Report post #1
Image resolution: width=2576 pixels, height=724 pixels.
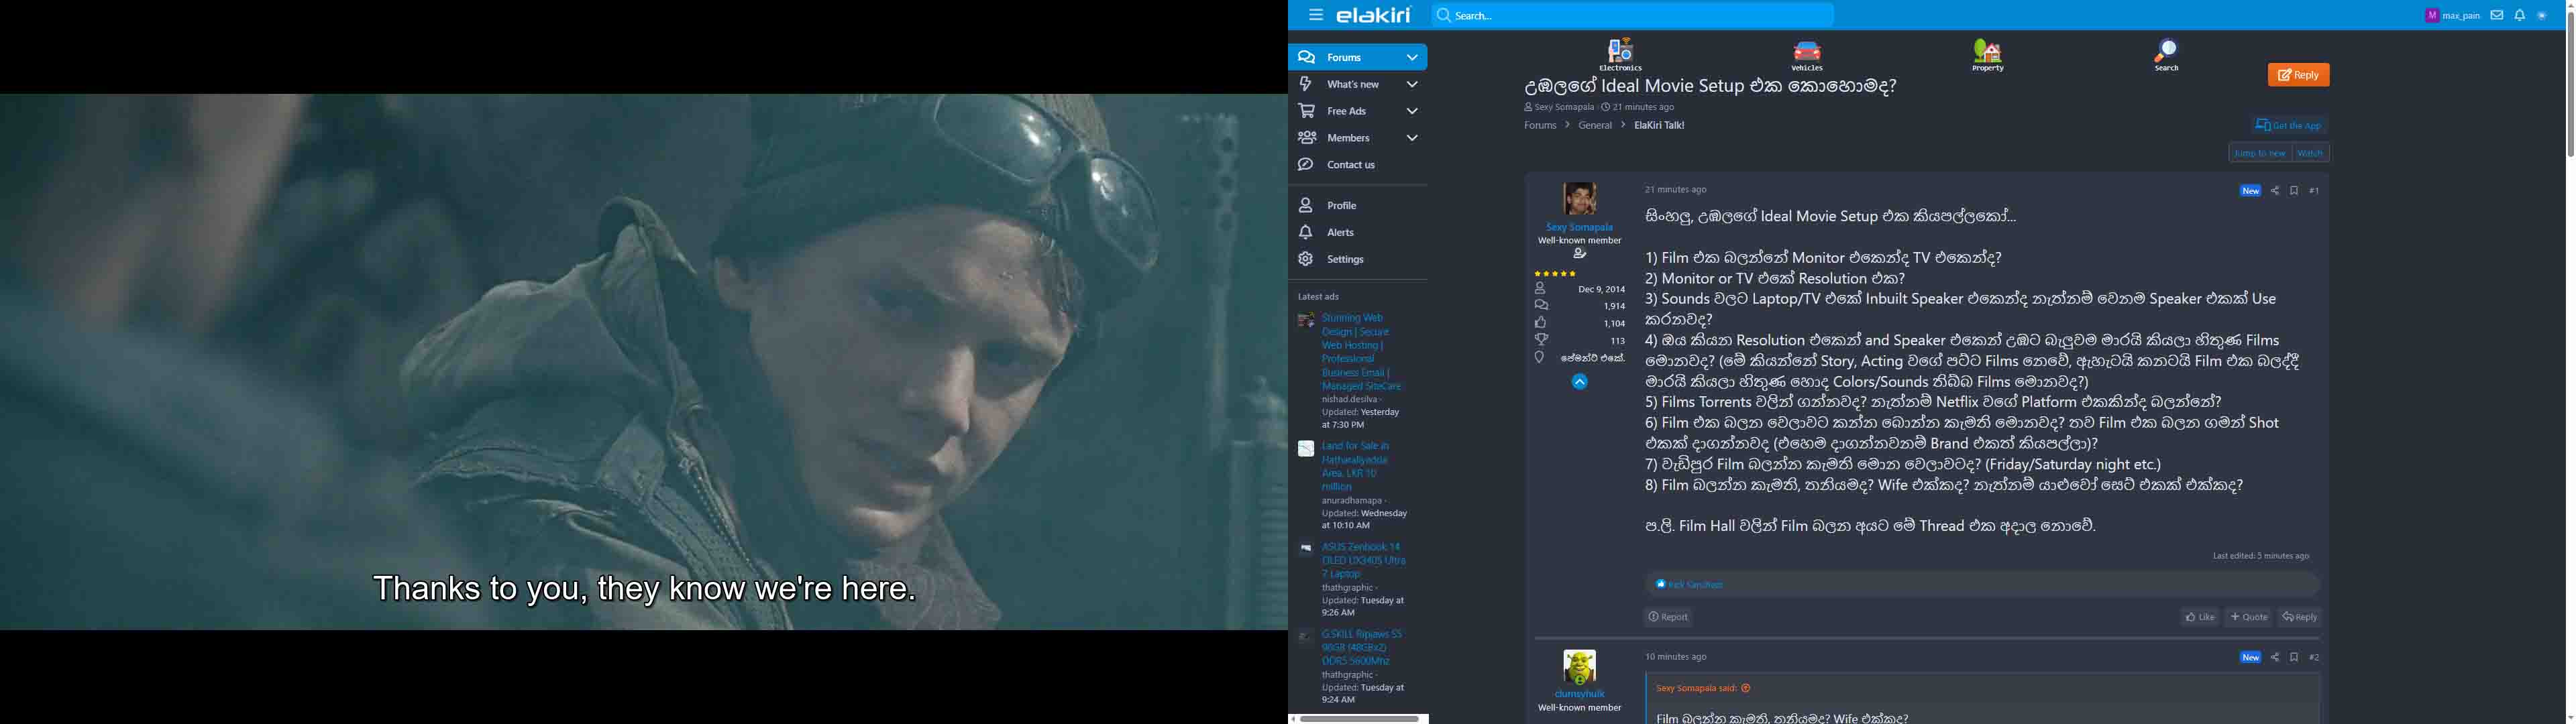[x=1668, y=618]
